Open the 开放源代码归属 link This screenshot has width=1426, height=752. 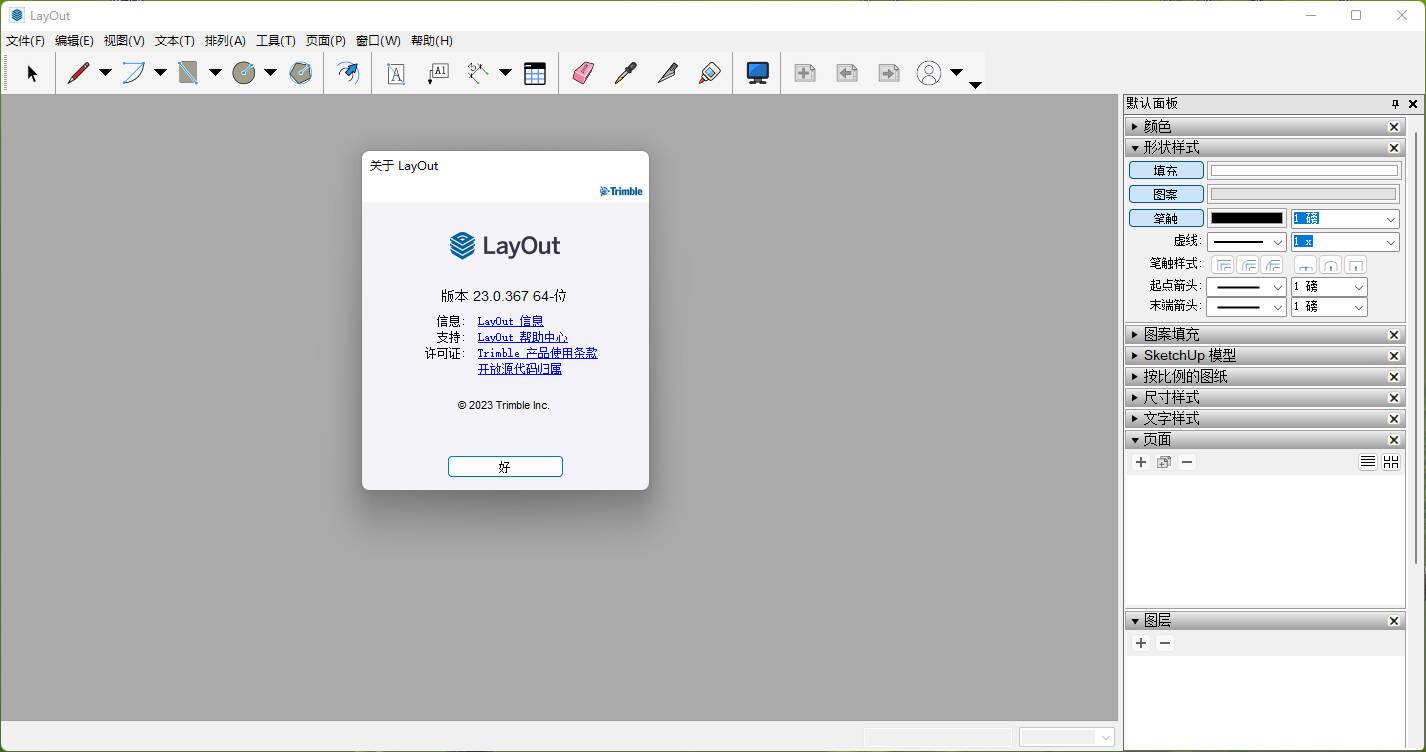click(x=519, y=369)
